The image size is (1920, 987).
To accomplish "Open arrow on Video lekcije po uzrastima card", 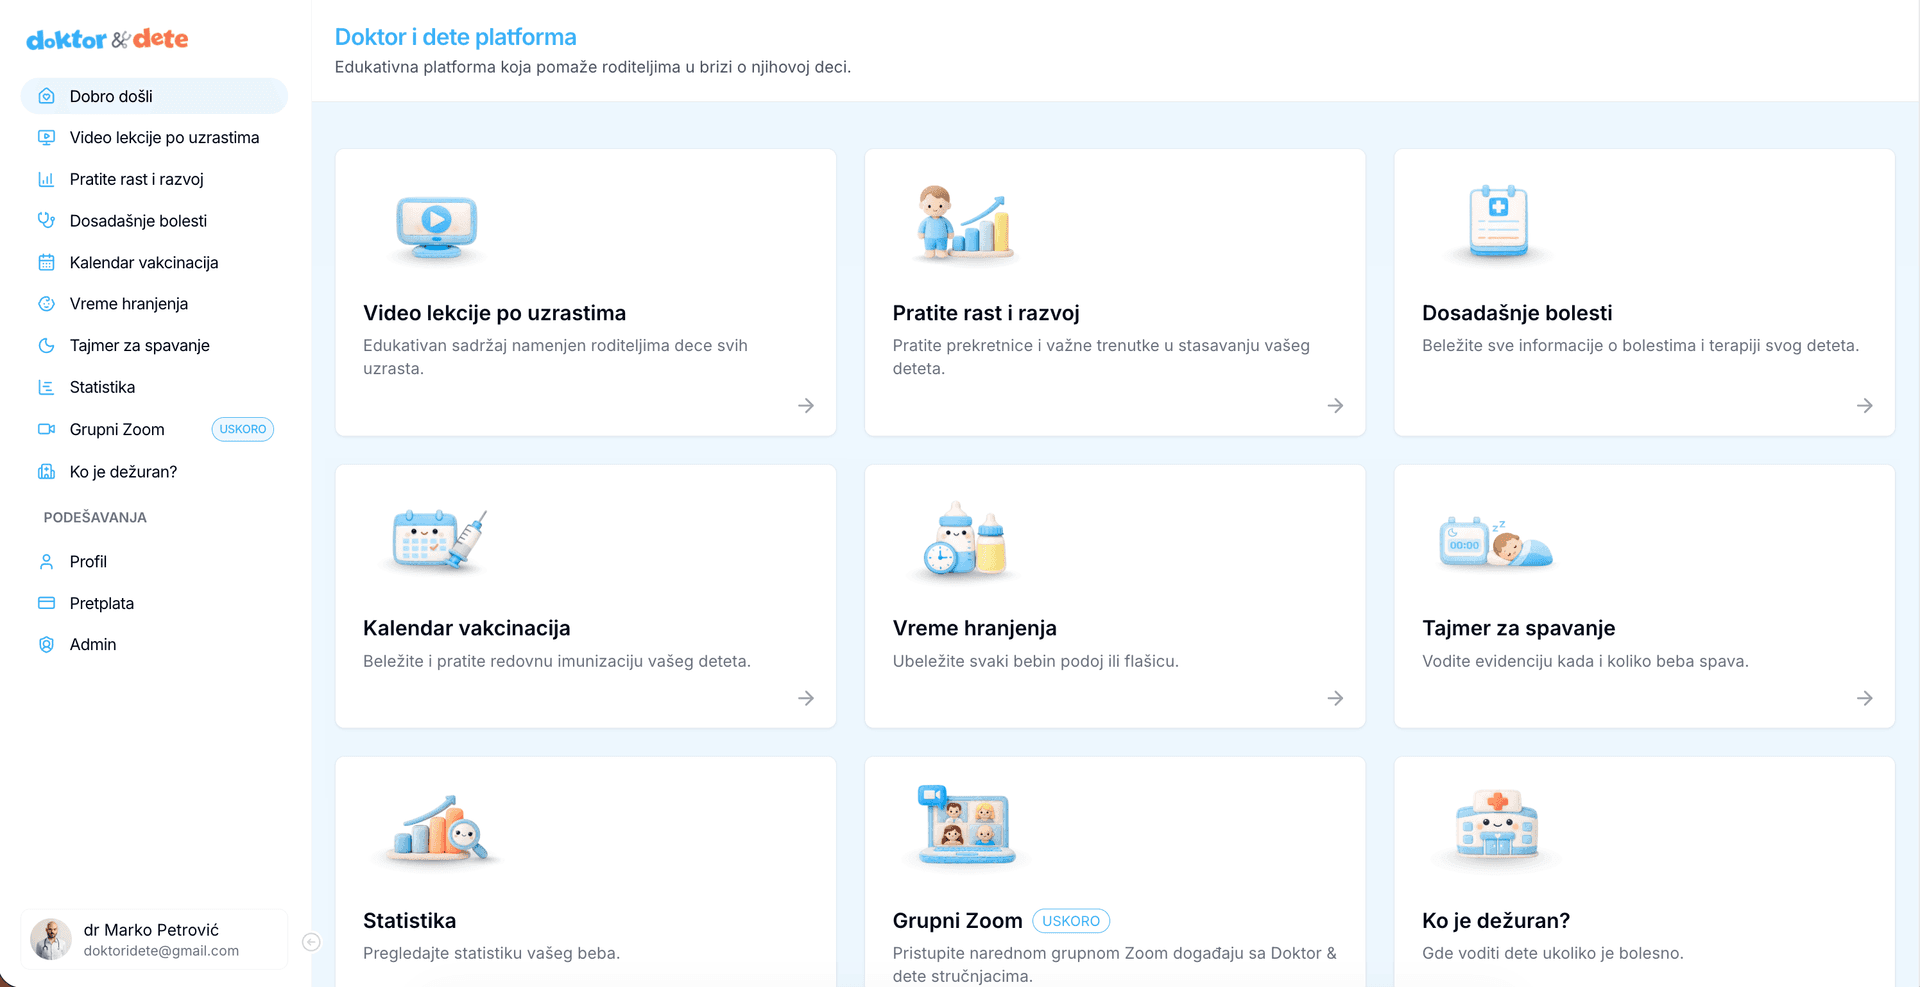I will (806, 406).
